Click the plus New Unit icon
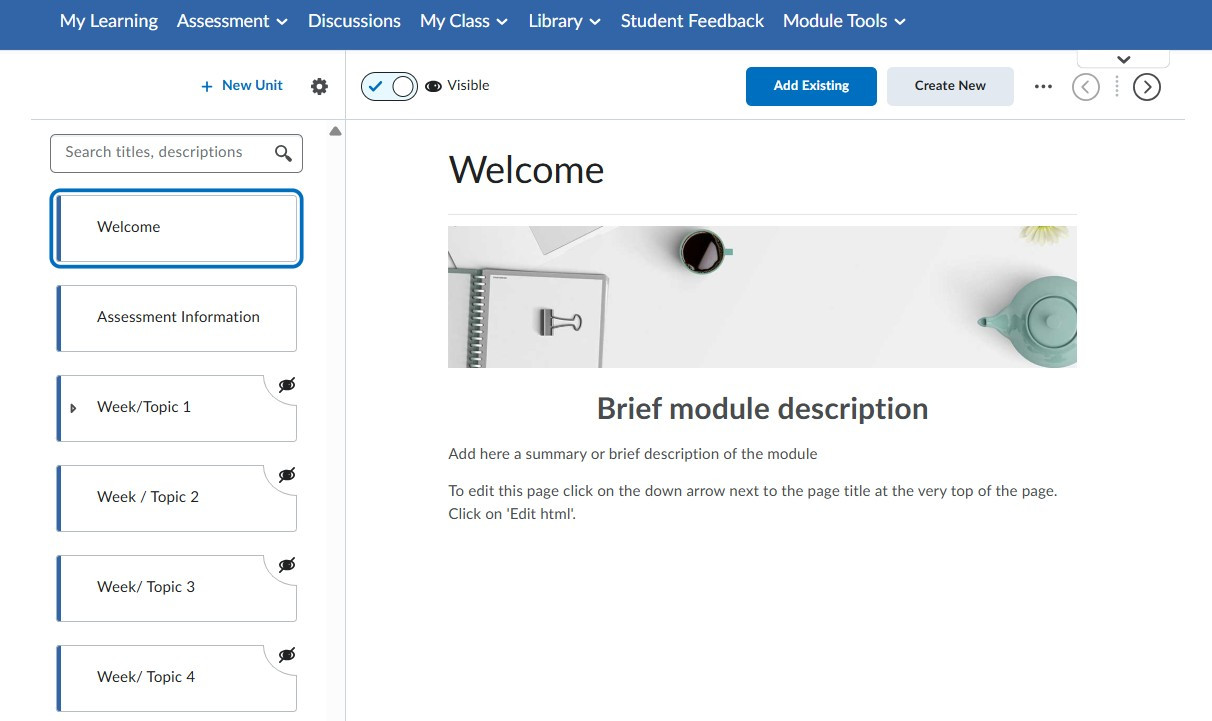 tap(207, 87)
